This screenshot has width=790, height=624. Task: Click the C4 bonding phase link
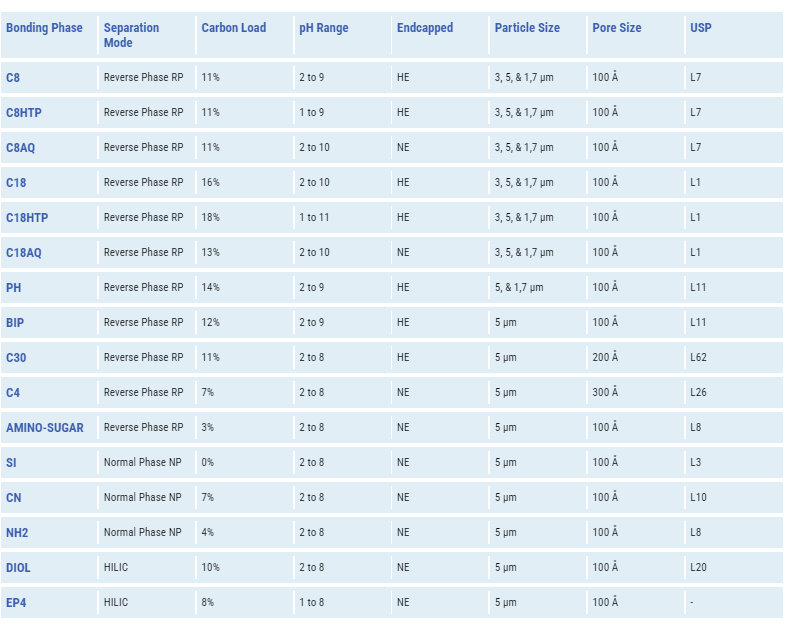click(13, 393)
